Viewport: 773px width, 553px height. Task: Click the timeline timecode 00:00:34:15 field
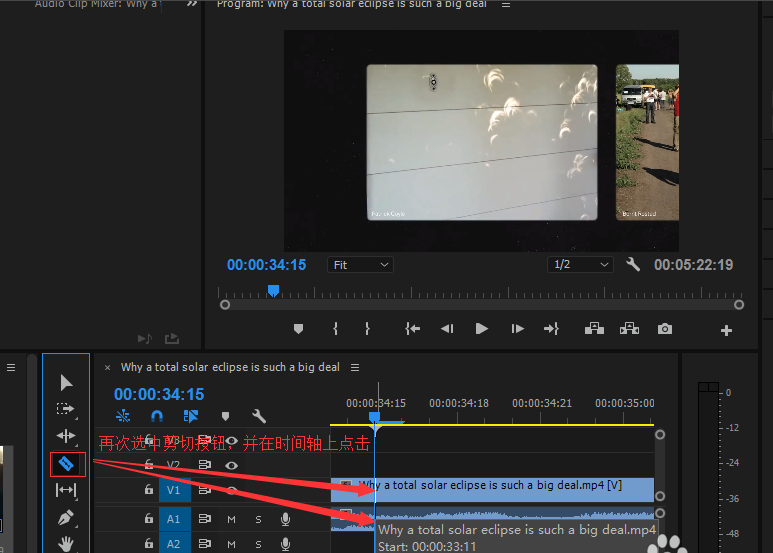click(159, 394)
